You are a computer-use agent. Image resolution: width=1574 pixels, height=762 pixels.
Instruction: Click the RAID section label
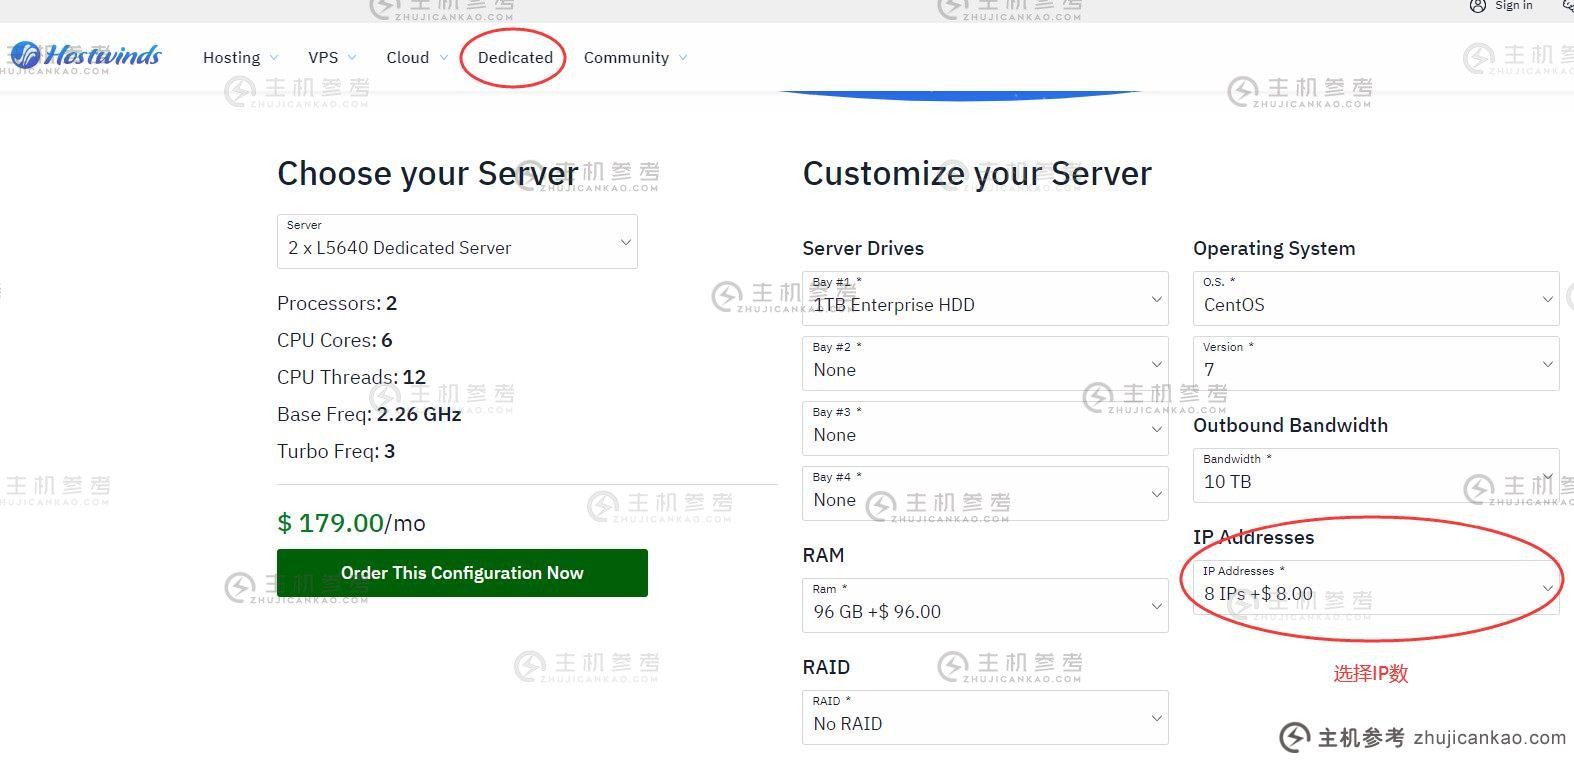[826, 667]
